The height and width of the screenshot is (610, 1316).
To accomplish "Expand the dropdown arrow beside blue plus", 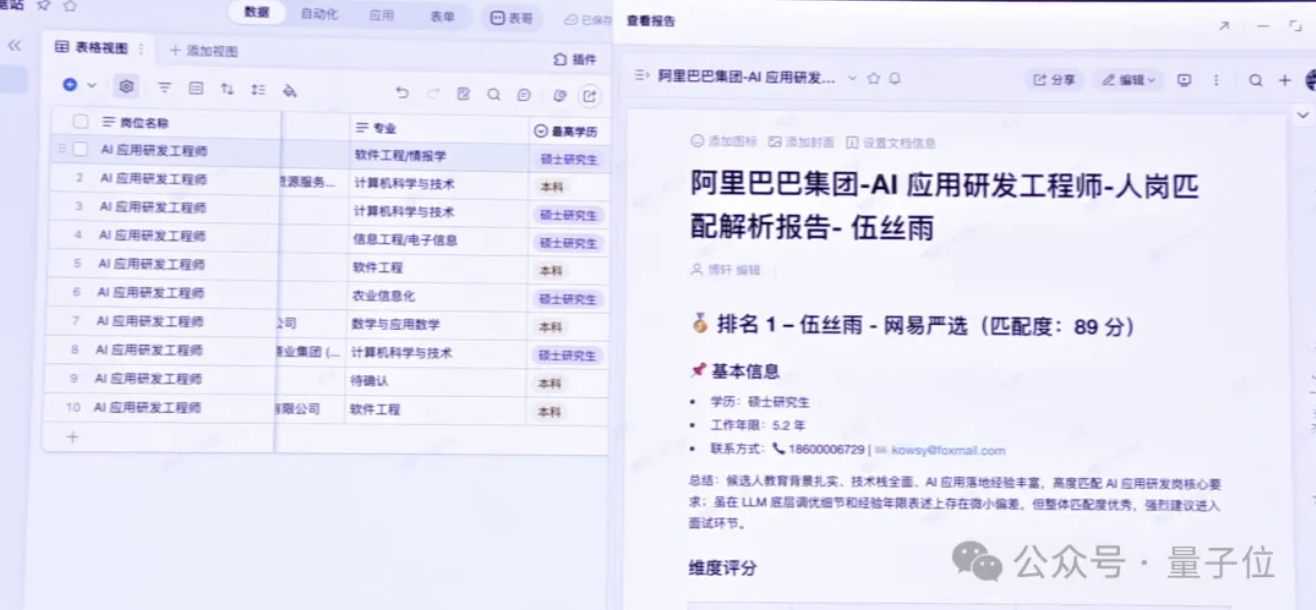I will (x=92, y=86).
